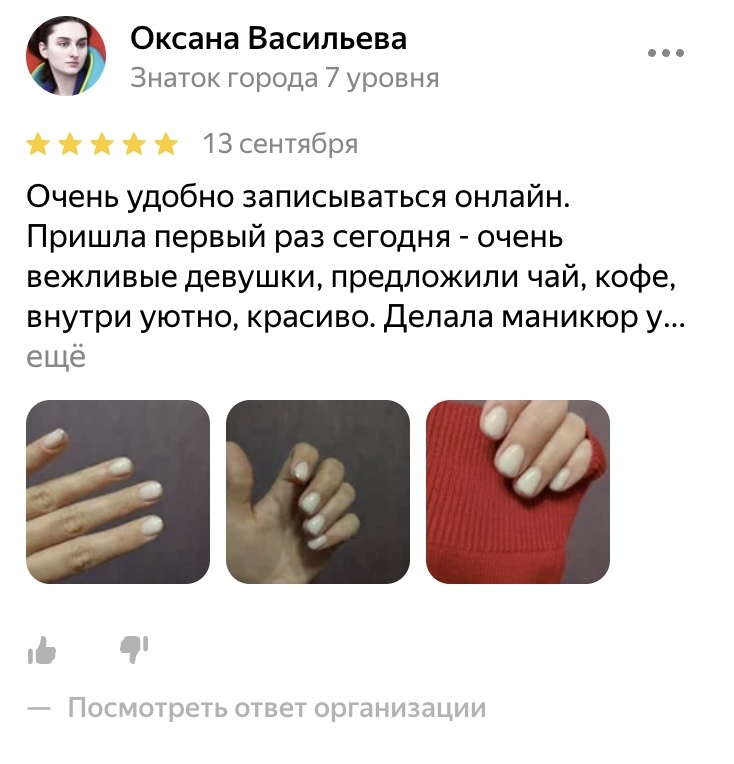Image resolution: width=734 pixels, height=764 pixels.
Task: Click the 13 сентября review date
Action: [x=280, y=144]
